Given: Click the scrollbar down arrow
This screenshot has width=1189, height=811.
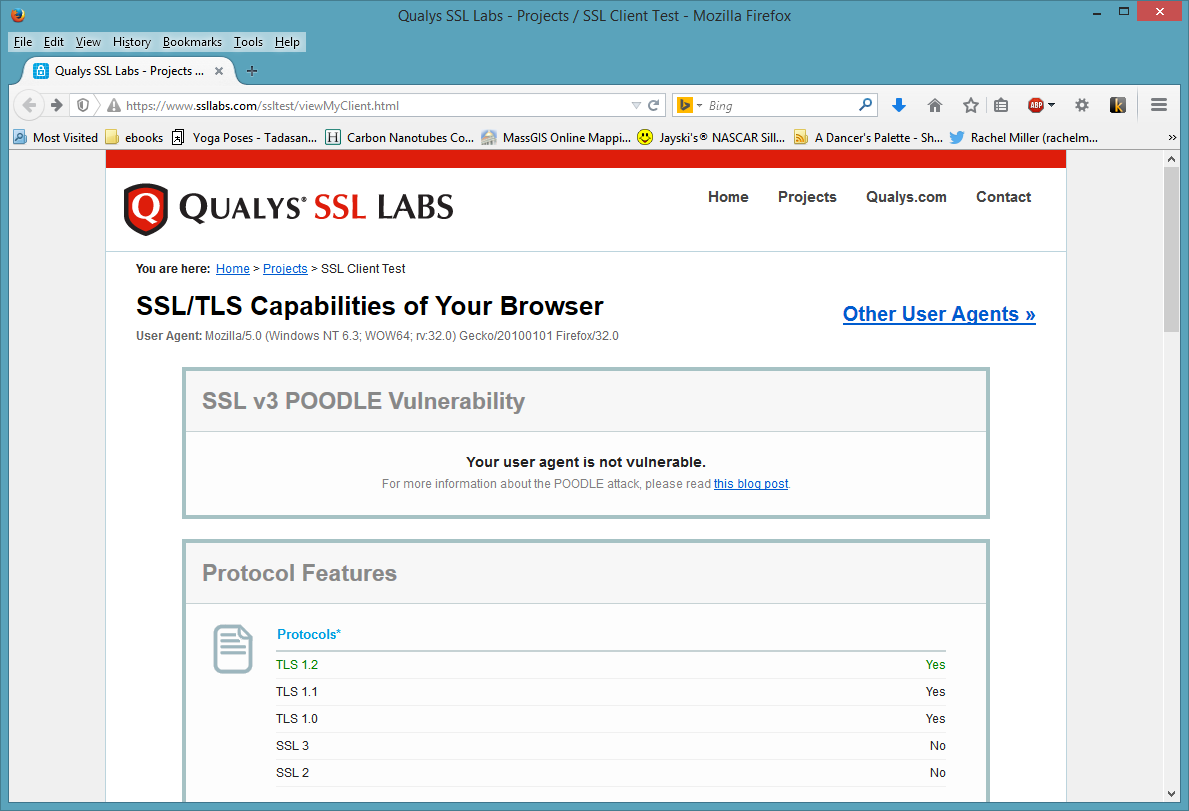Looking at the screenshot, I should coord(1172,794).
